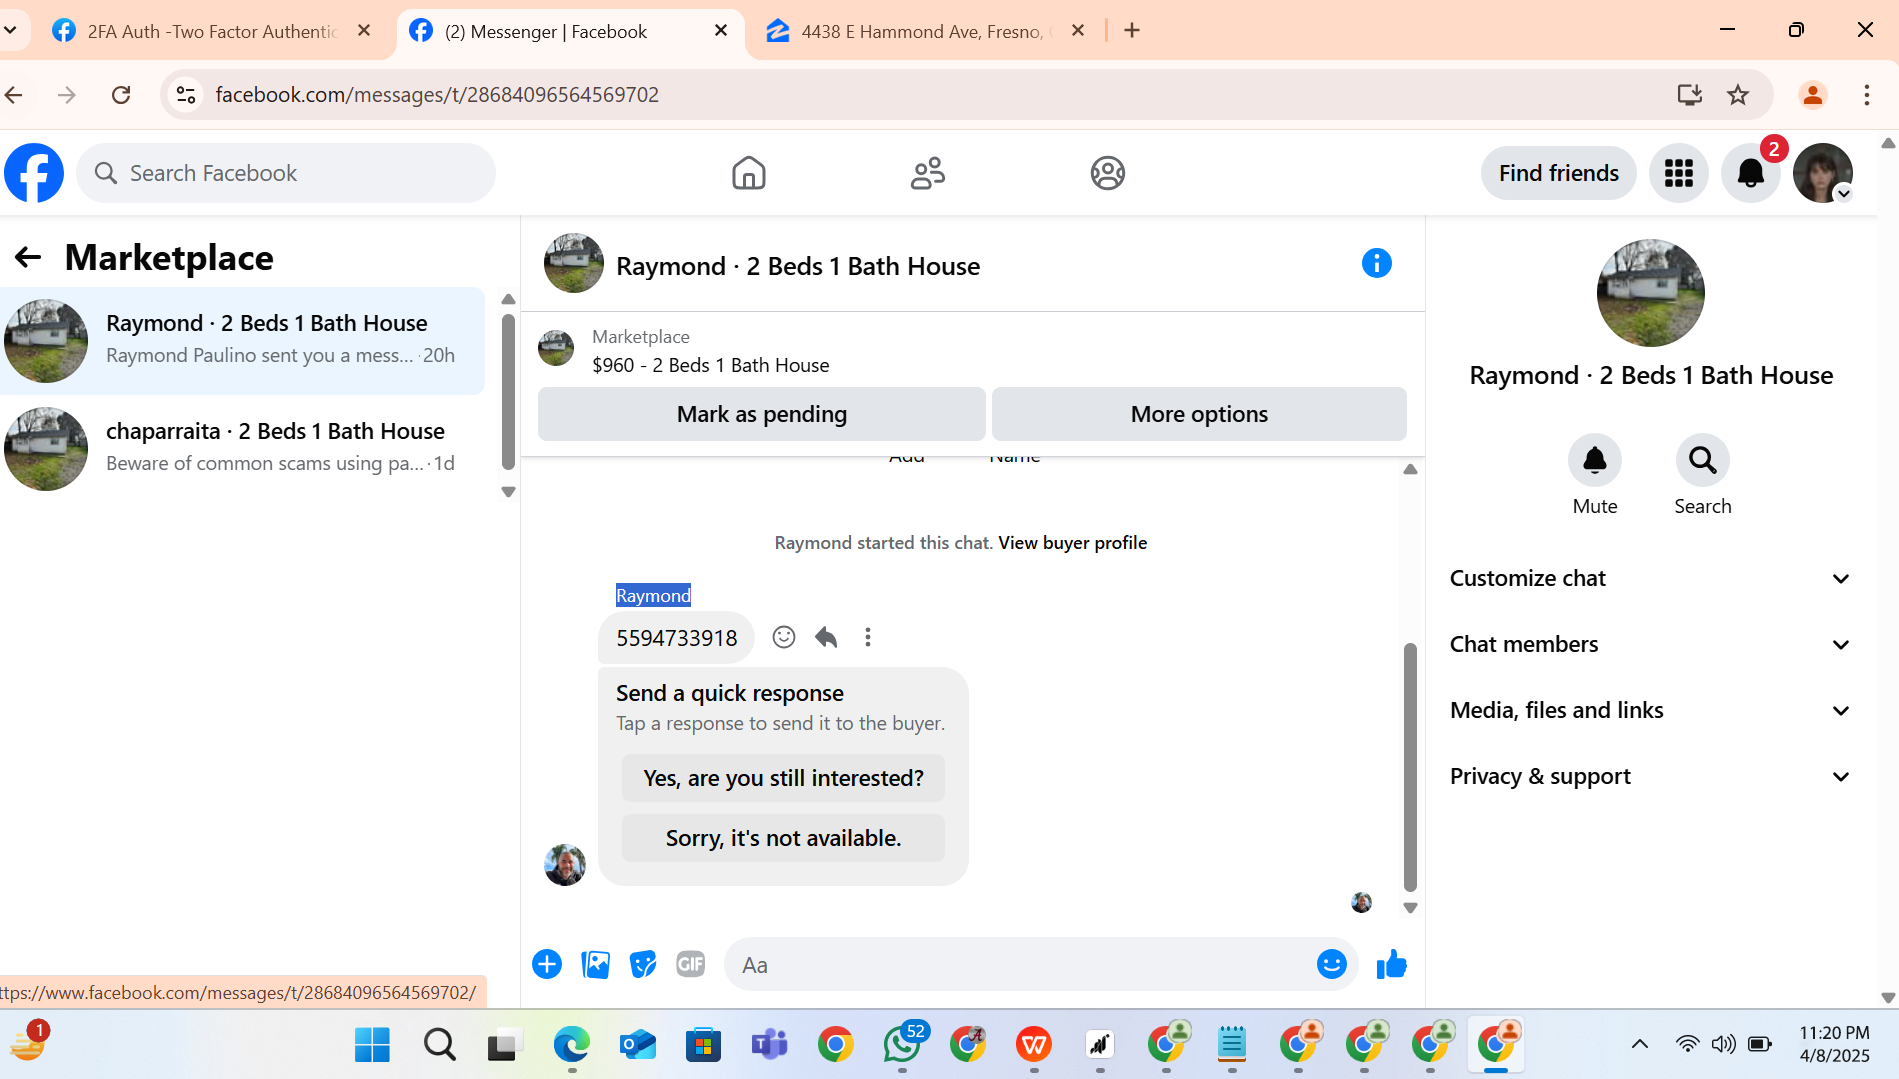Switch to 2FA Auth browser tab
Image resolution: width=1899 pixels, height=1079 pixels.
(x=210, y=31)
